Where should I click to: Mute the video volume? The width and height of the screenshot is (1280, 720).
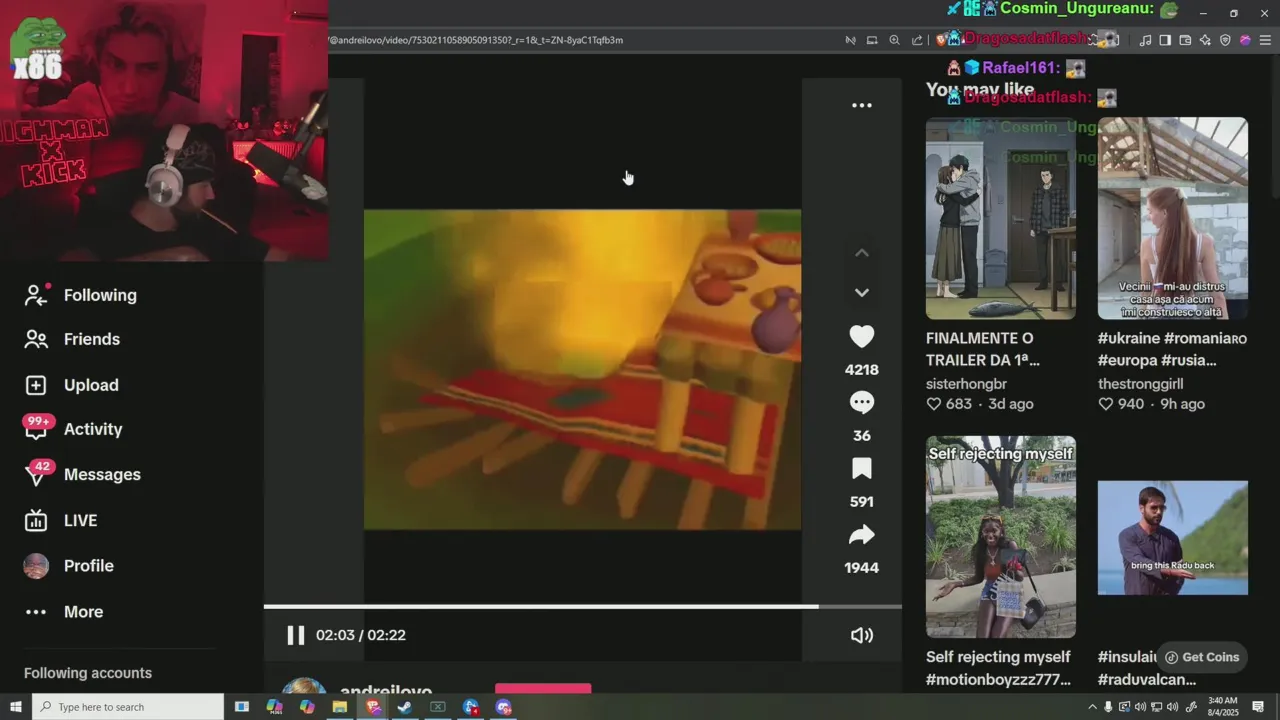[861, 635]
